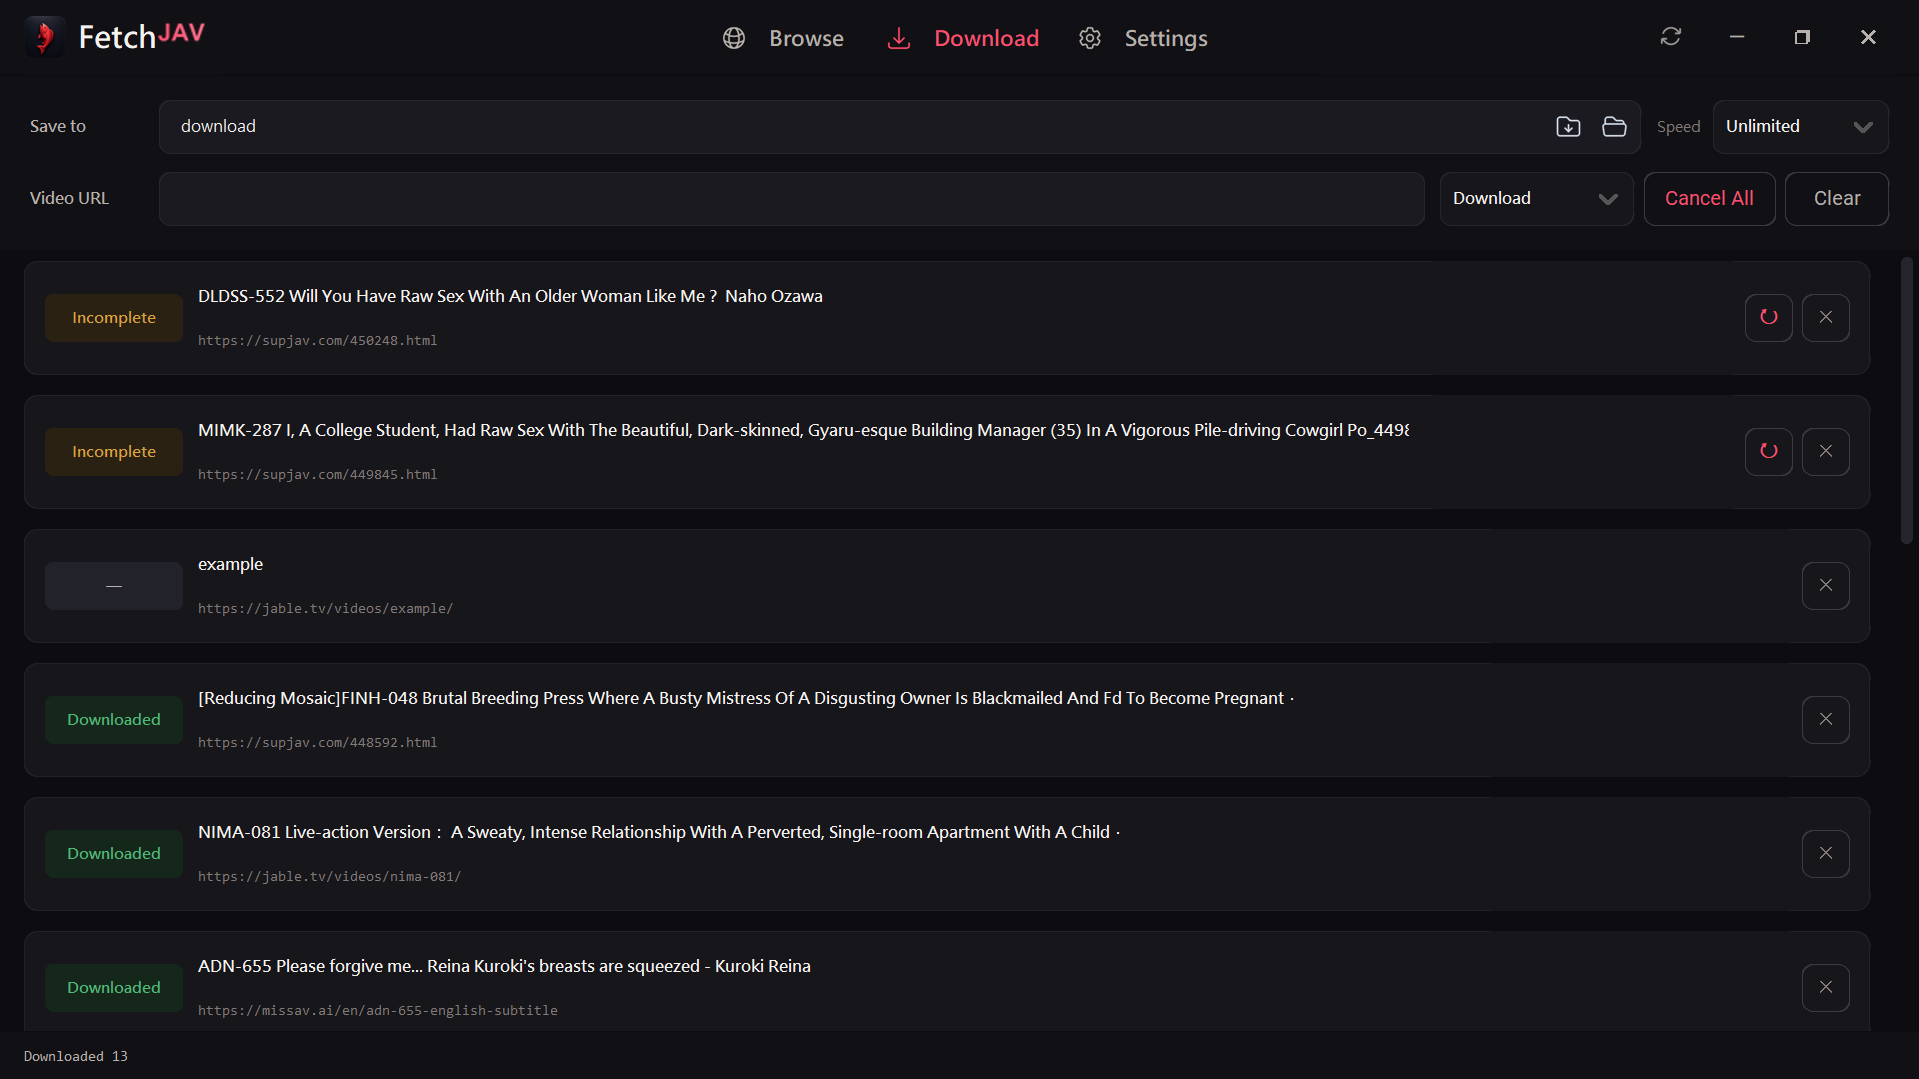Screen dimensions: 1919x1079
Task: Remove the DLDSS-552 entry
Action: (x=1825, y=318)
